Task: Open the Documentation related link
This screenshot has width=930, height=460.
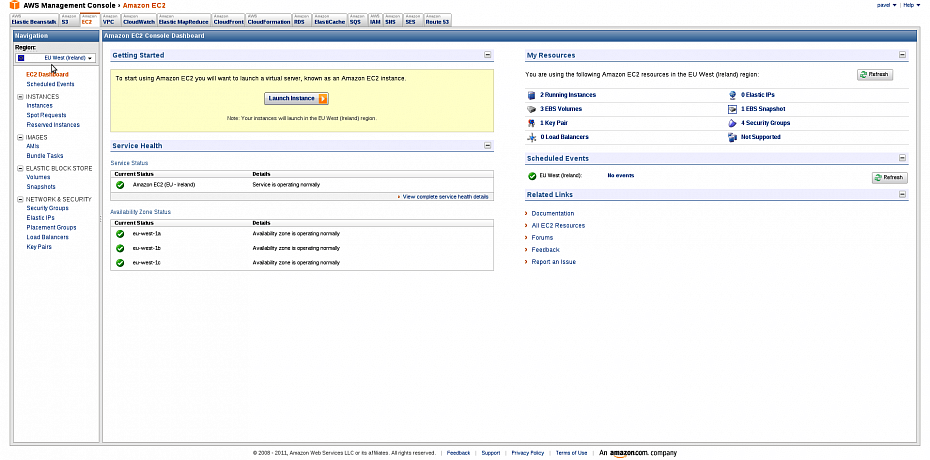Action: tap(553, 213)
